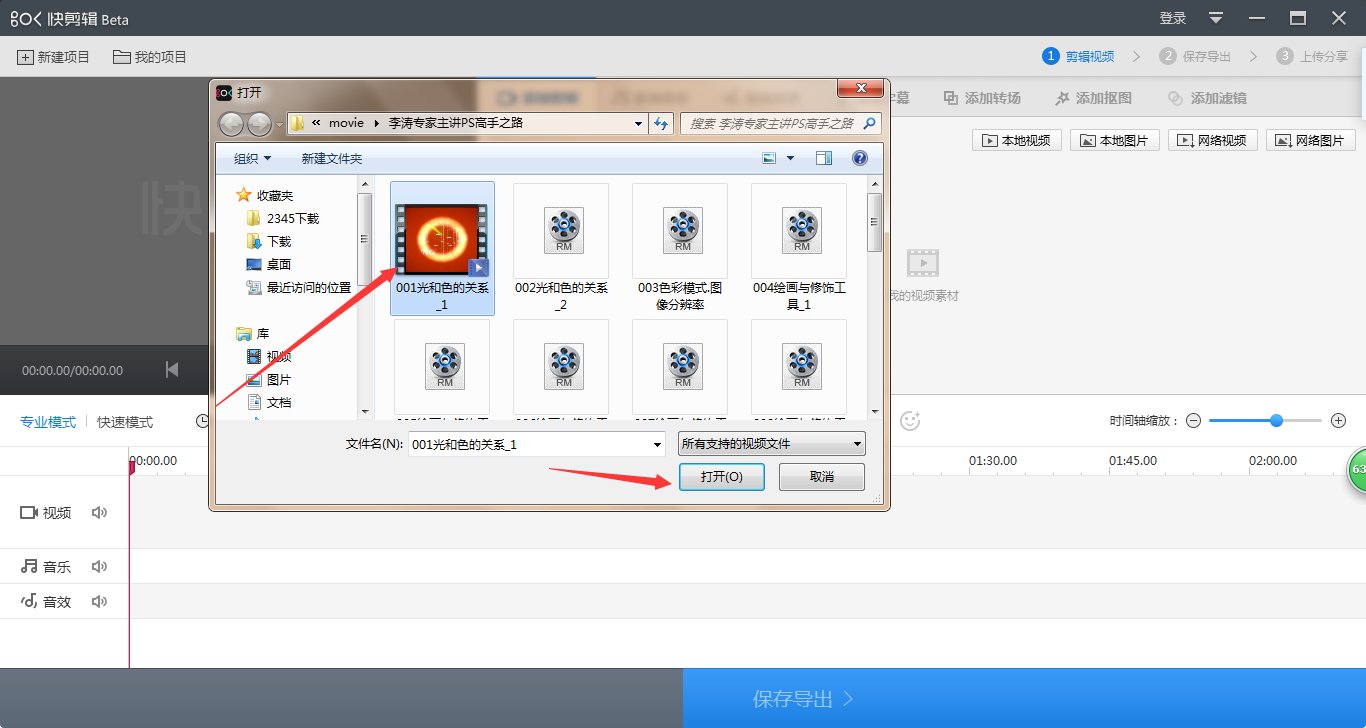Click the emoji sticker icon above the timeline
The image size is (1366, 728).
(x=910, y=421)
